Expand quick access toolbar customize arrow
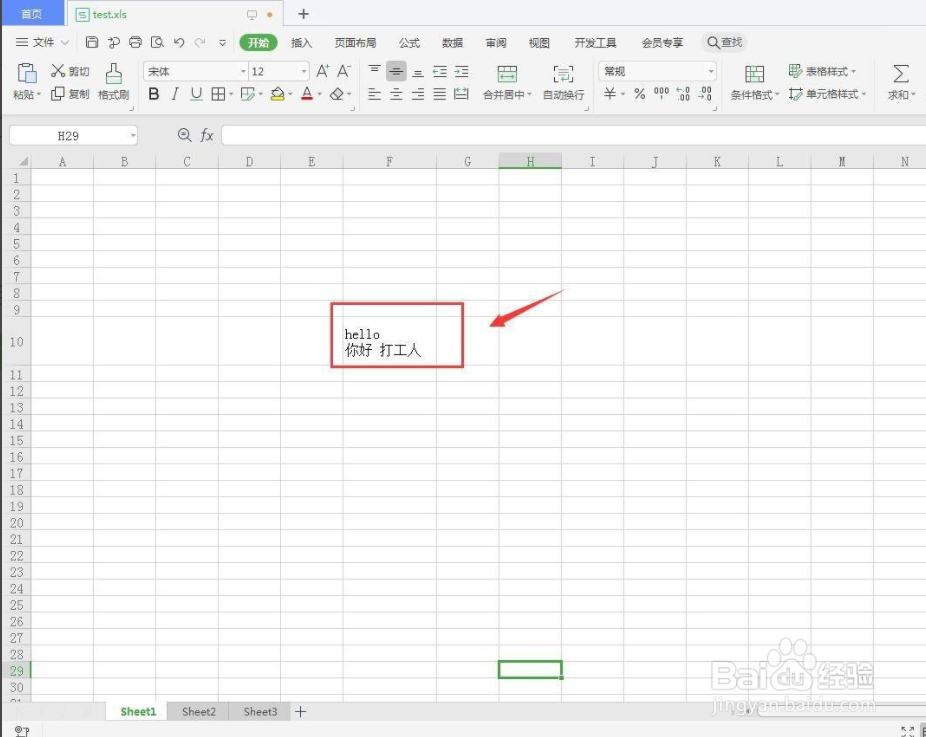 (222, 42)
